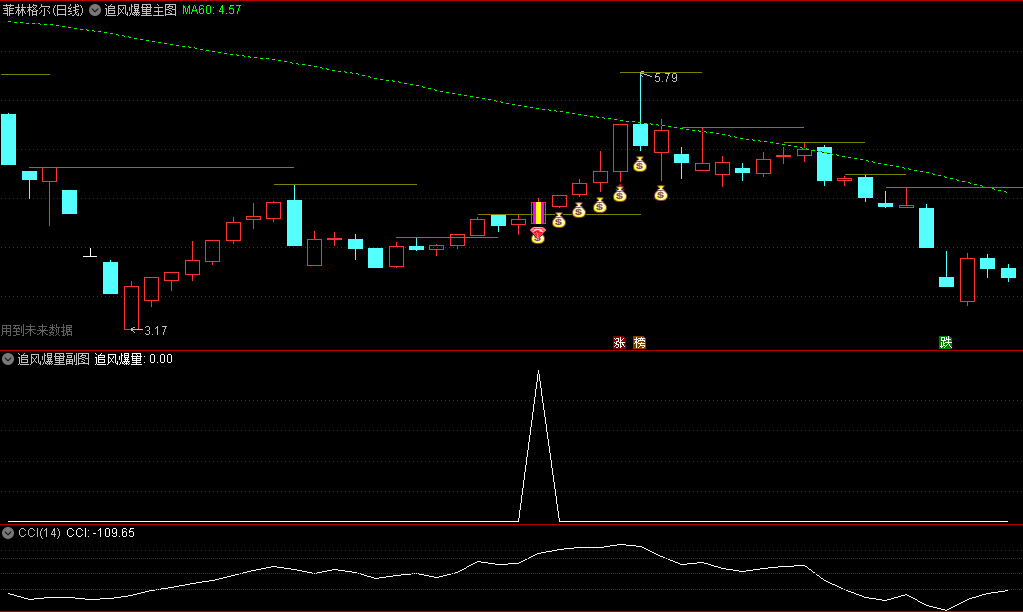Click the 菲林格尔(日线) stock title
The image size is (1023, 612).
click(x=43, y=10)
